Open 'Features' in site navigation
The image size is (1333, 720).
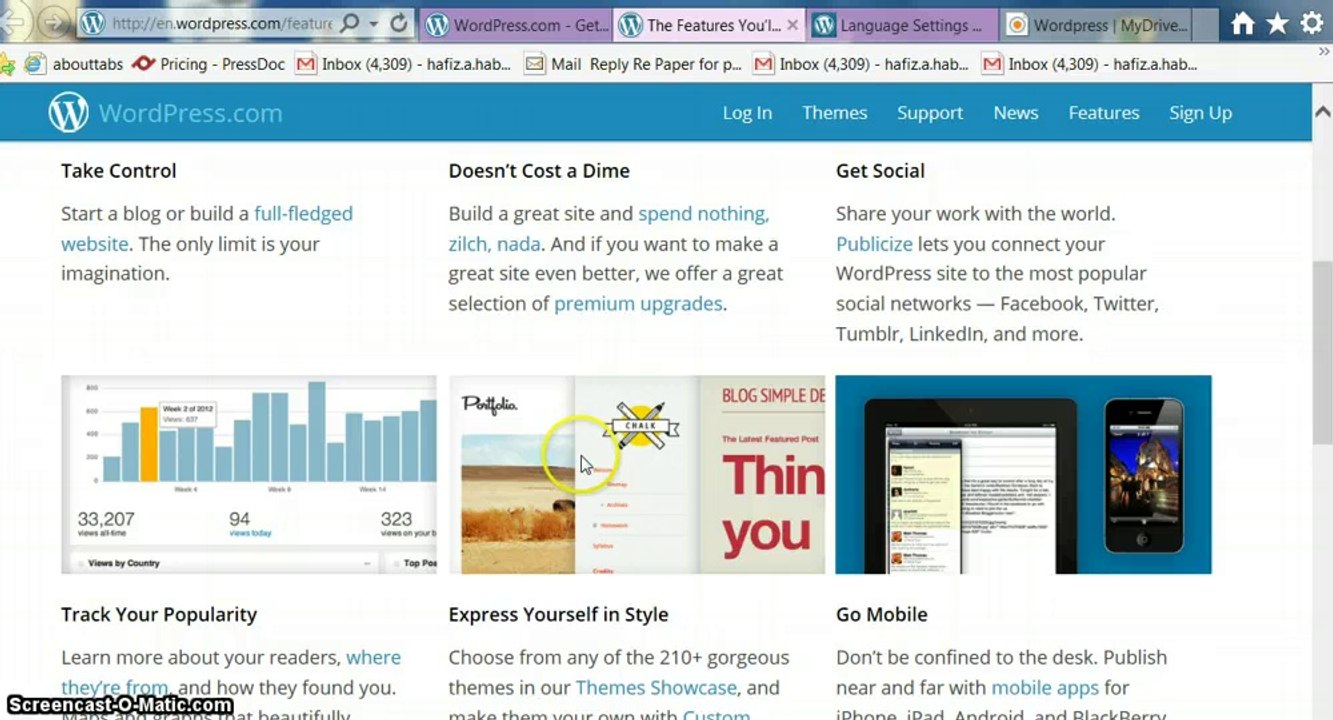pyautogui.click(x=1104, y=113)
